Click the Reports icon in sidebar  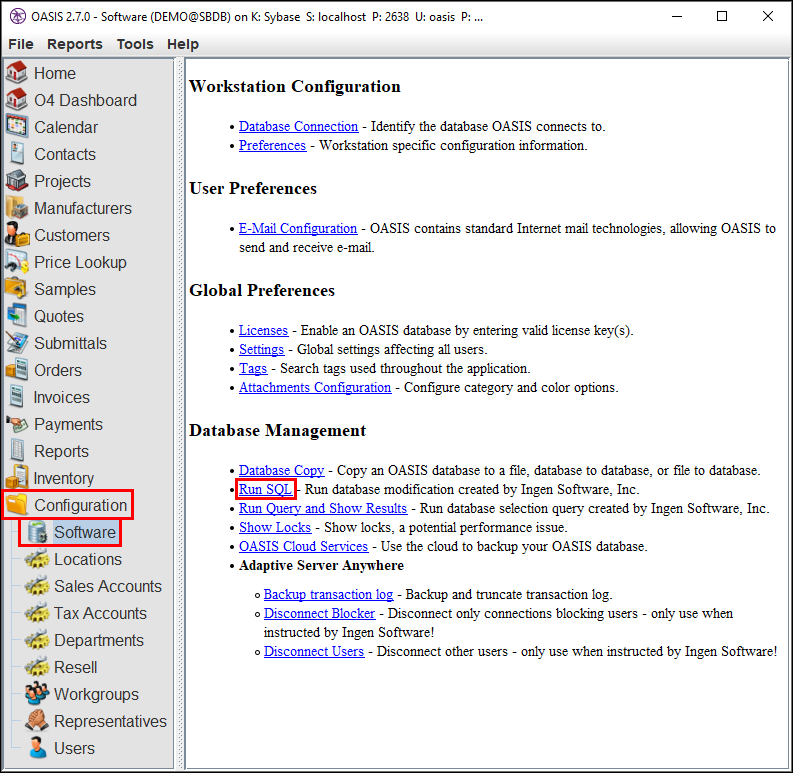coord(17,451)
